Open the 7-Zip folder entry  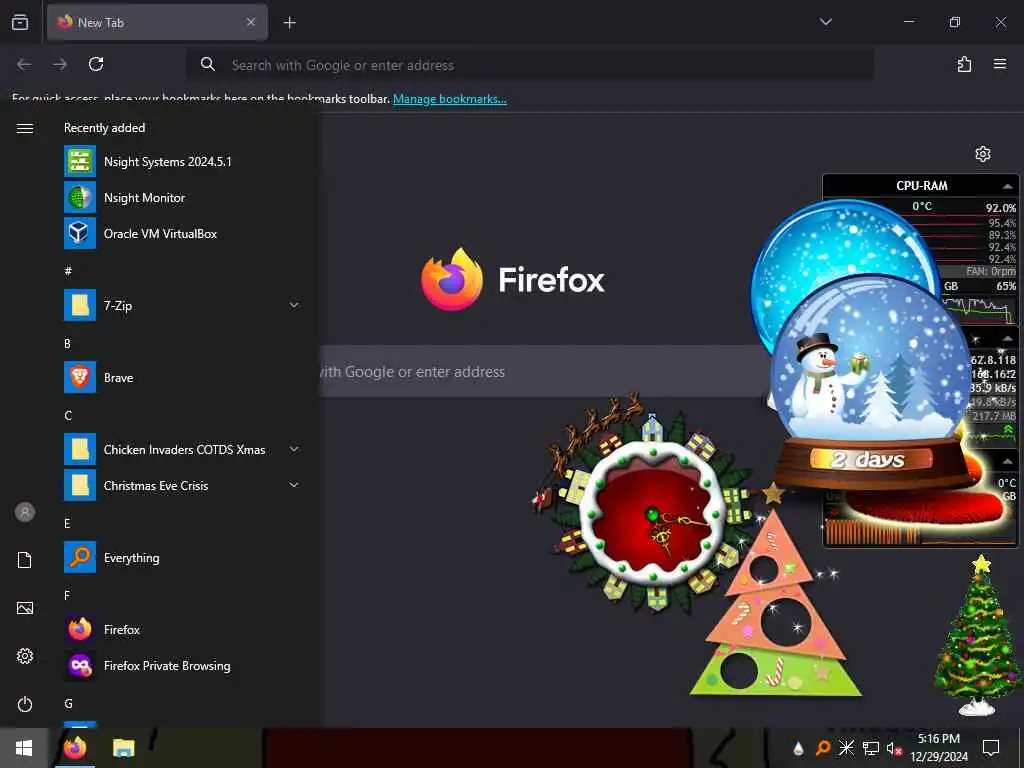(x=180, y=305)
